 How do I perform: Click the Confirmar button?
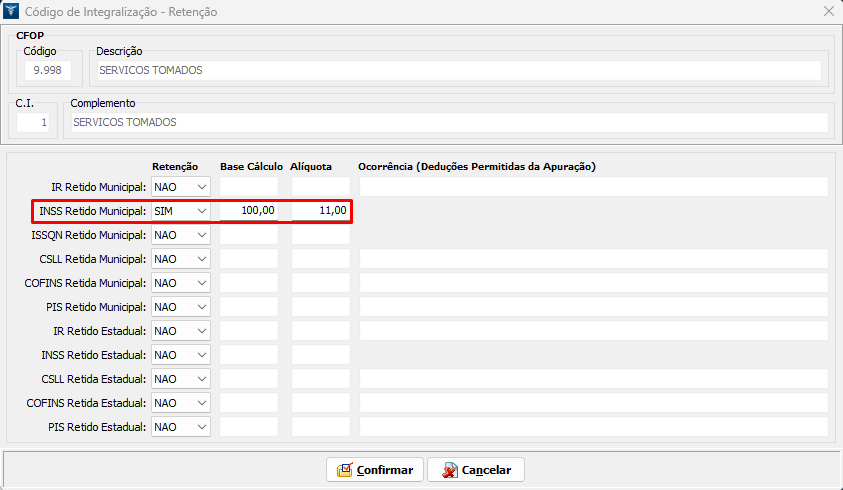(375, 470)
